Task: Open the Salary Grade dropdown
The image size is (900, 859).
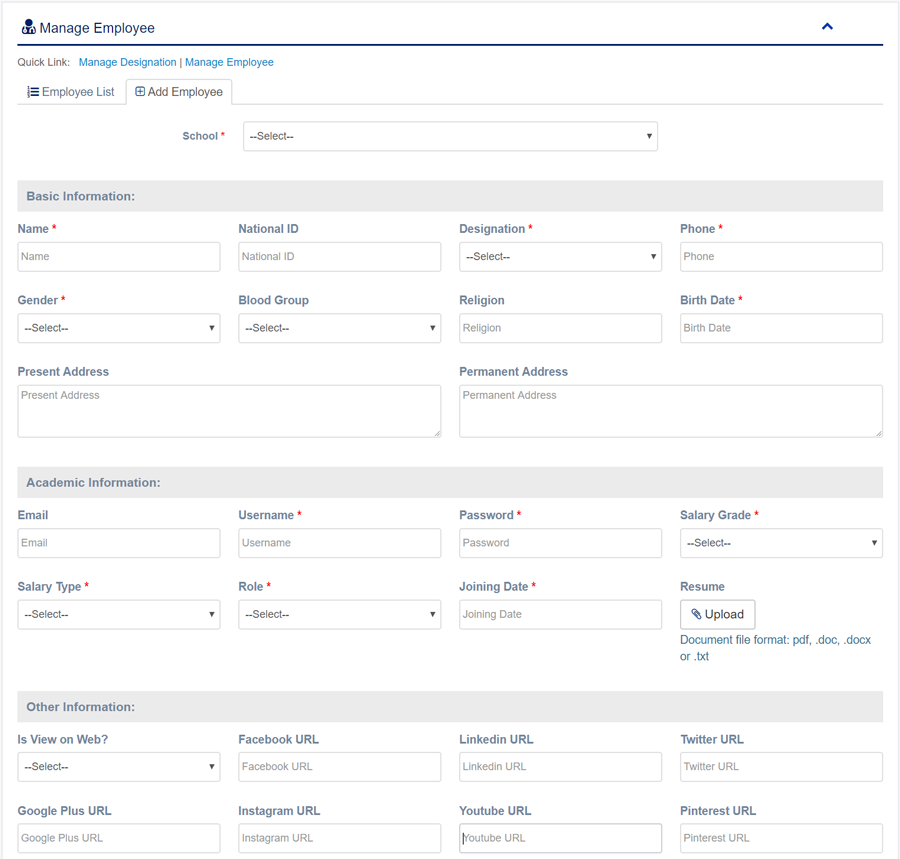Action: click(x=781, y=543)
